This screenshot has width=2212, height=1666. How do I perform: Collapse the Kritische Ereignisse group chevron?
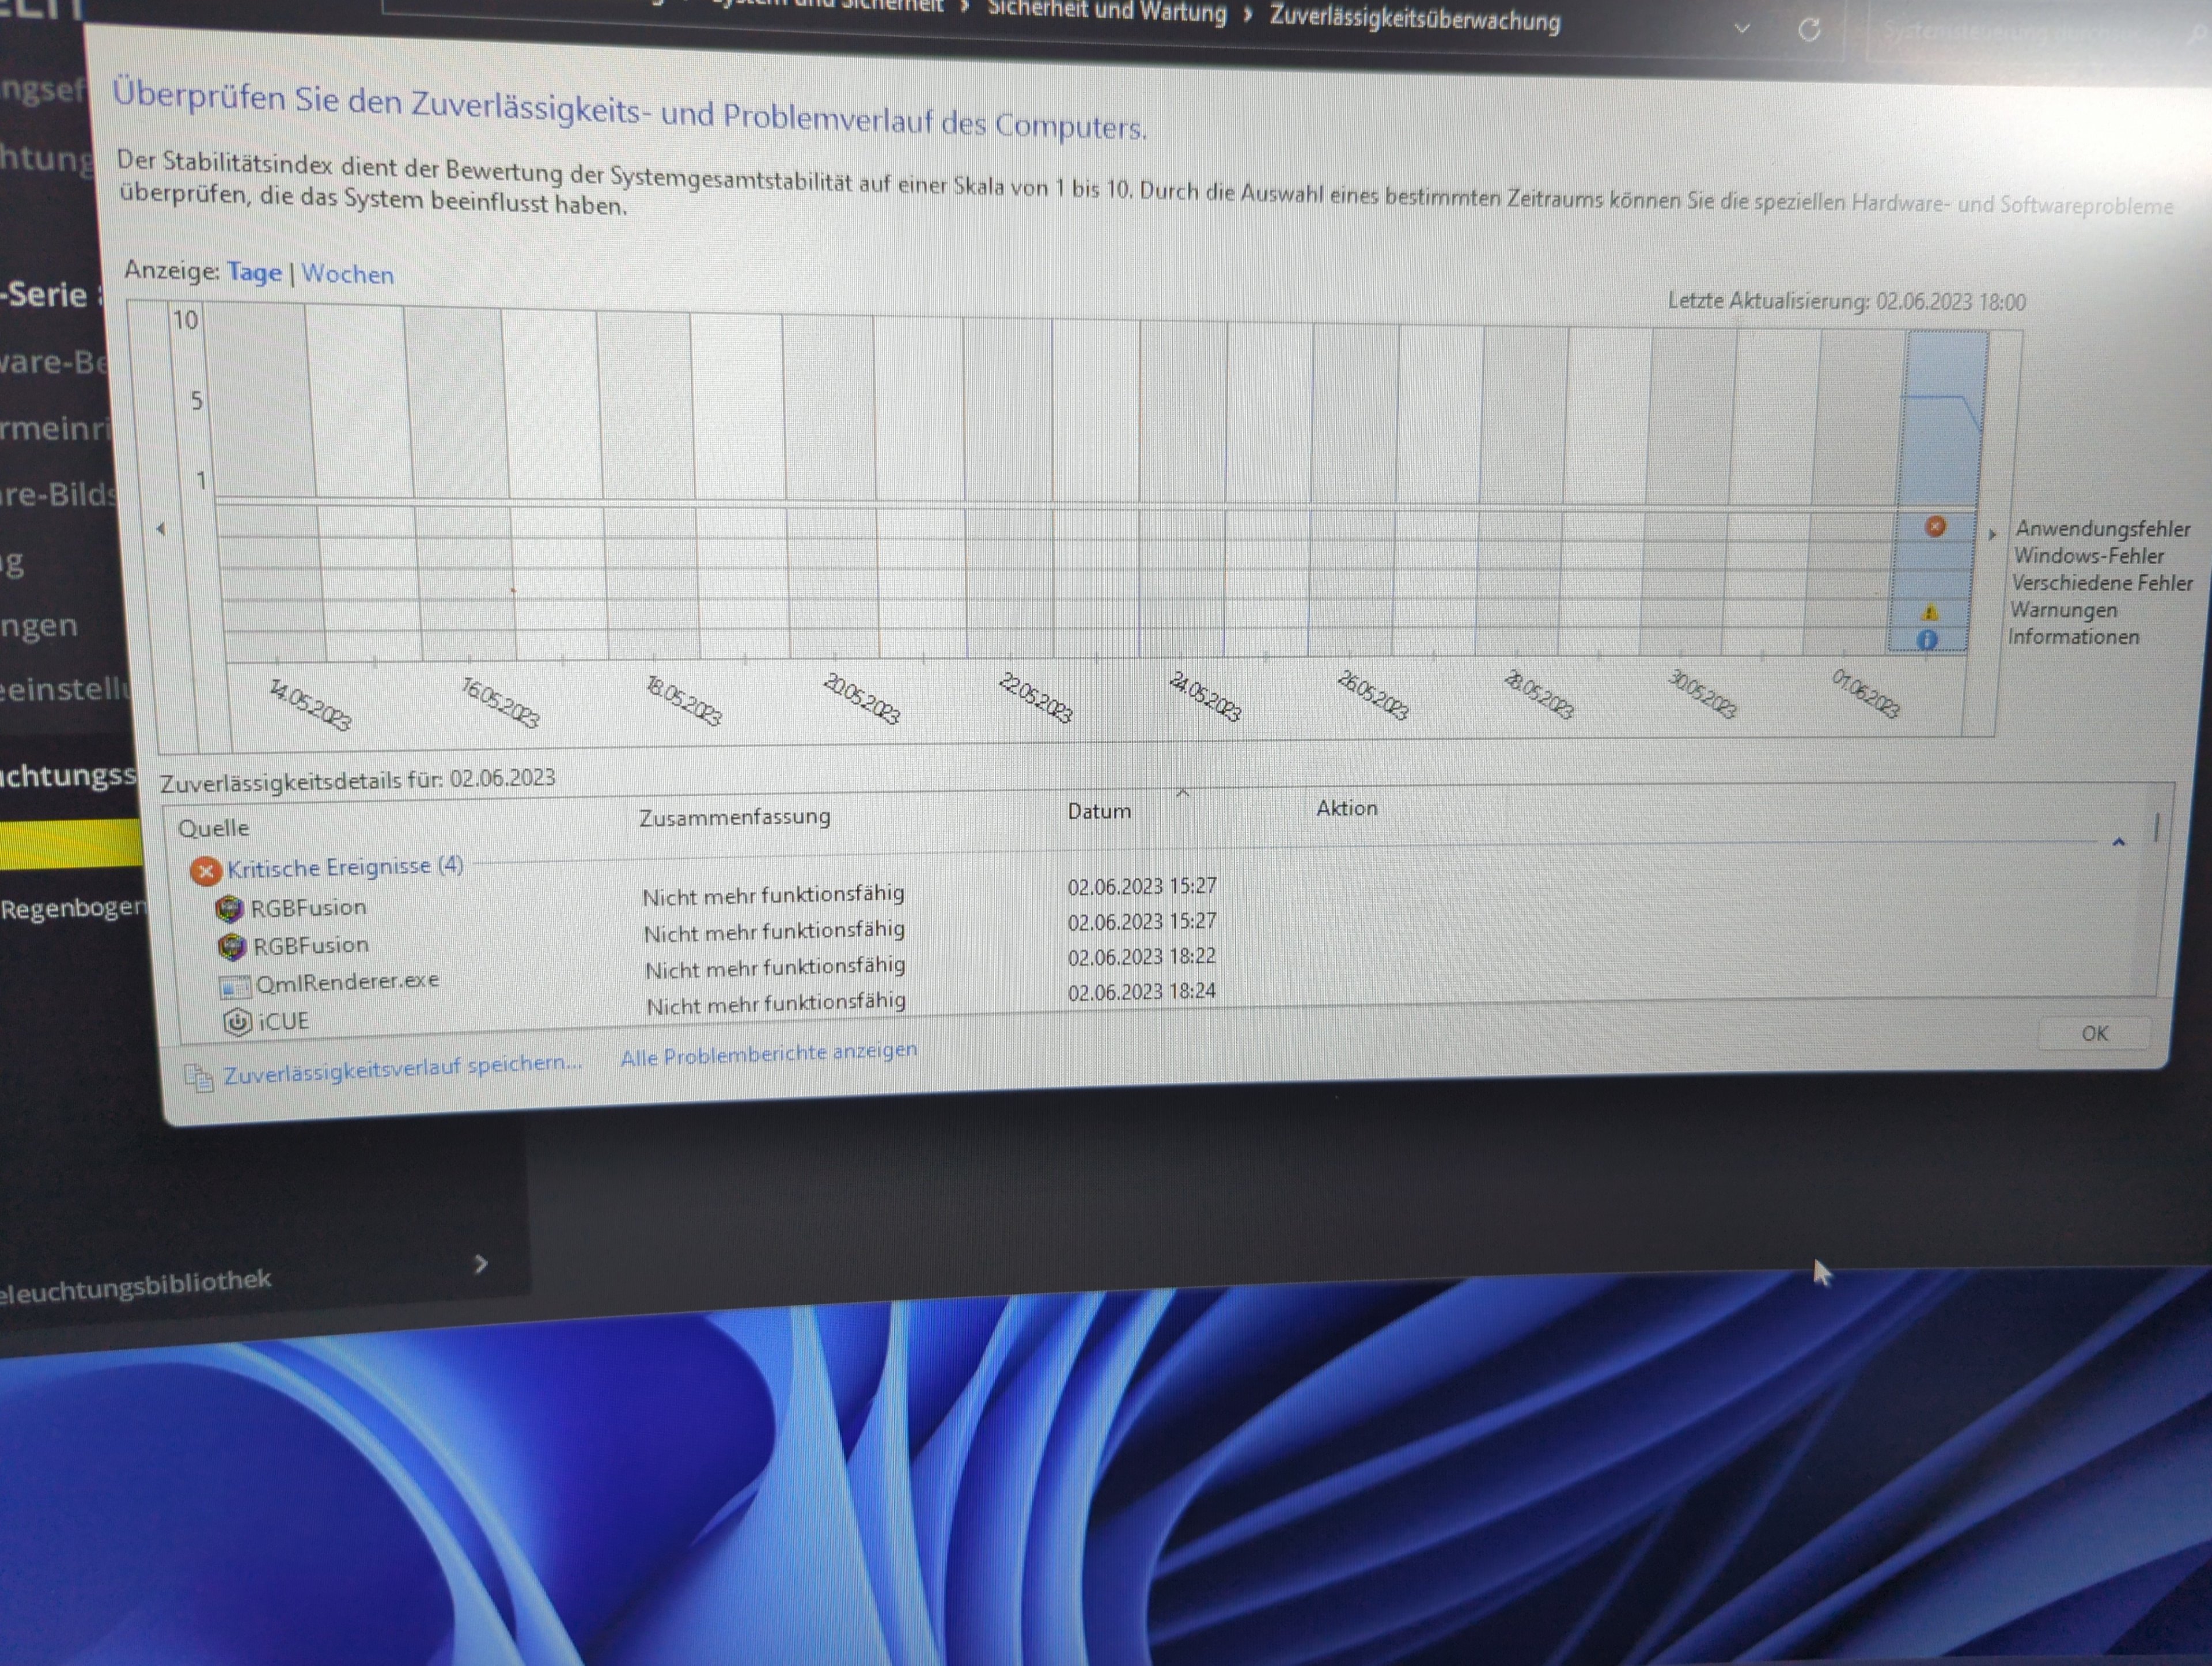2118,842
